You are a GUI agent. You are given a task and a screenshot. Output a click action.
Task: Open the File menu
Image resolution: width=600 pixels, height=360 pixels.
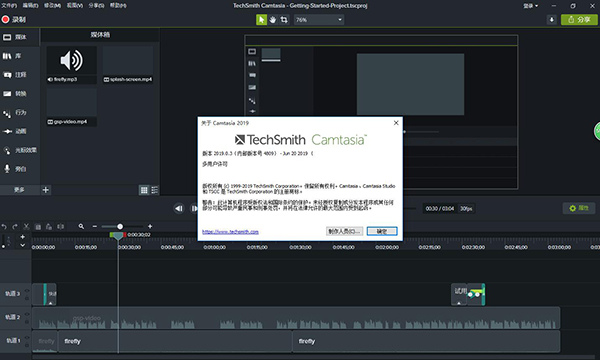[x=9, y=5]
